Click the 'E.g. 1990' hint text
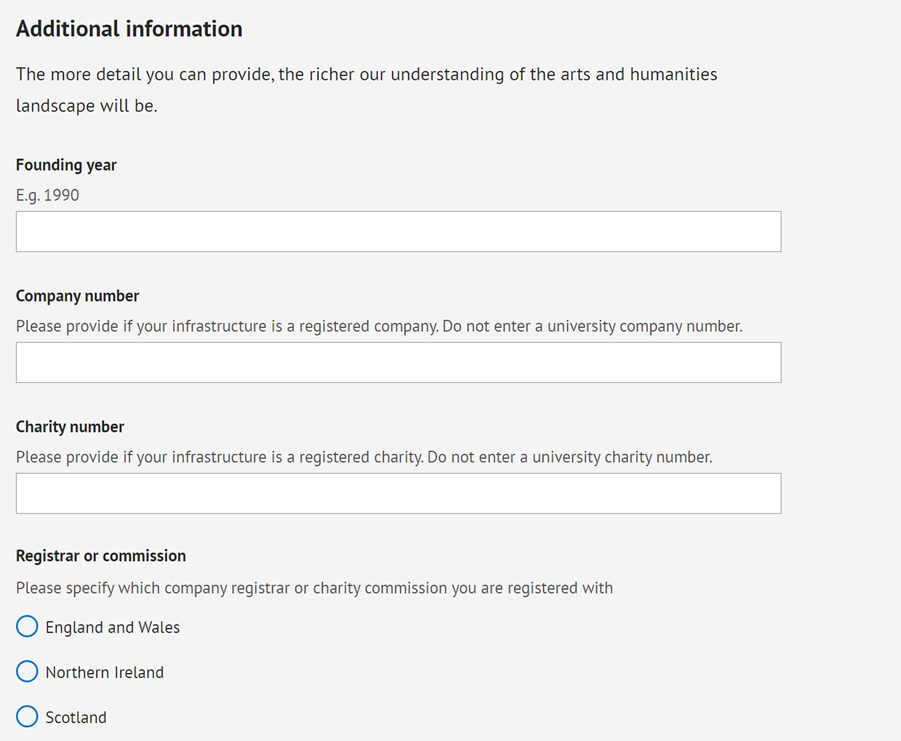Screen dimensions: 901x741 [x=48, y=195]
